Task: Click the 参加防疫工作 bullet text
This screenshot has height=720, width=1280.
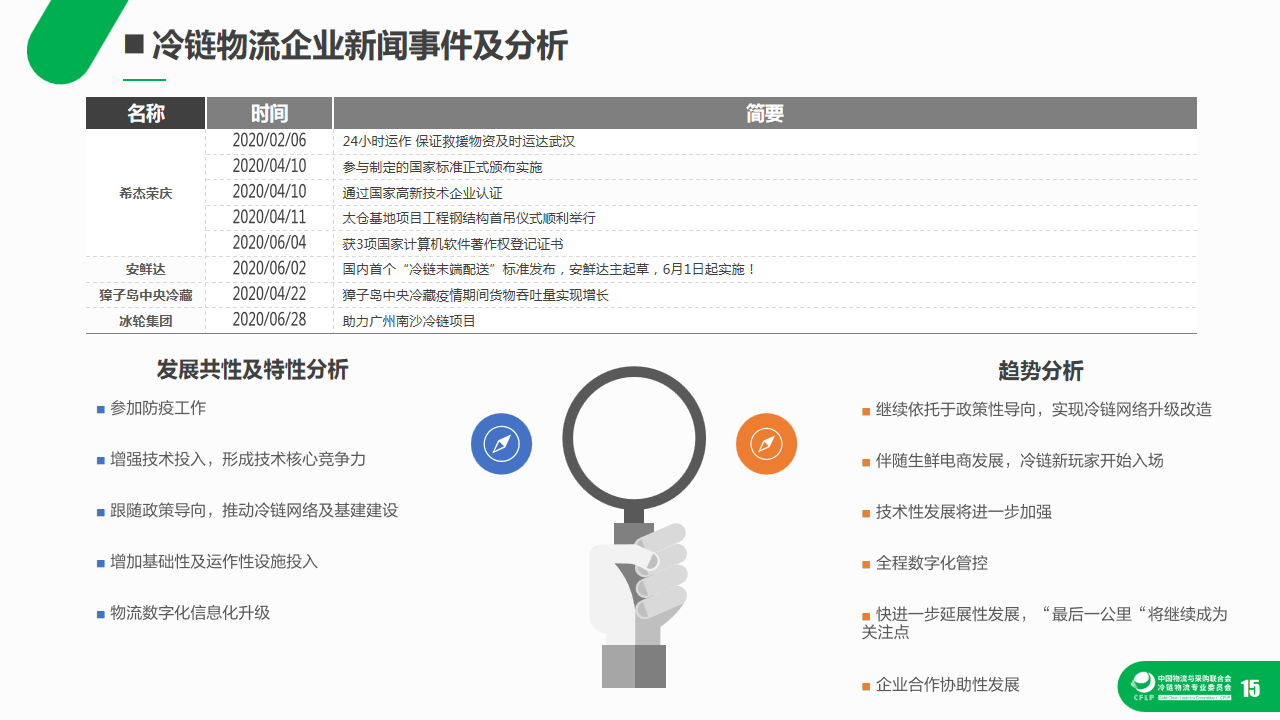Action: (x=158, y=408)
